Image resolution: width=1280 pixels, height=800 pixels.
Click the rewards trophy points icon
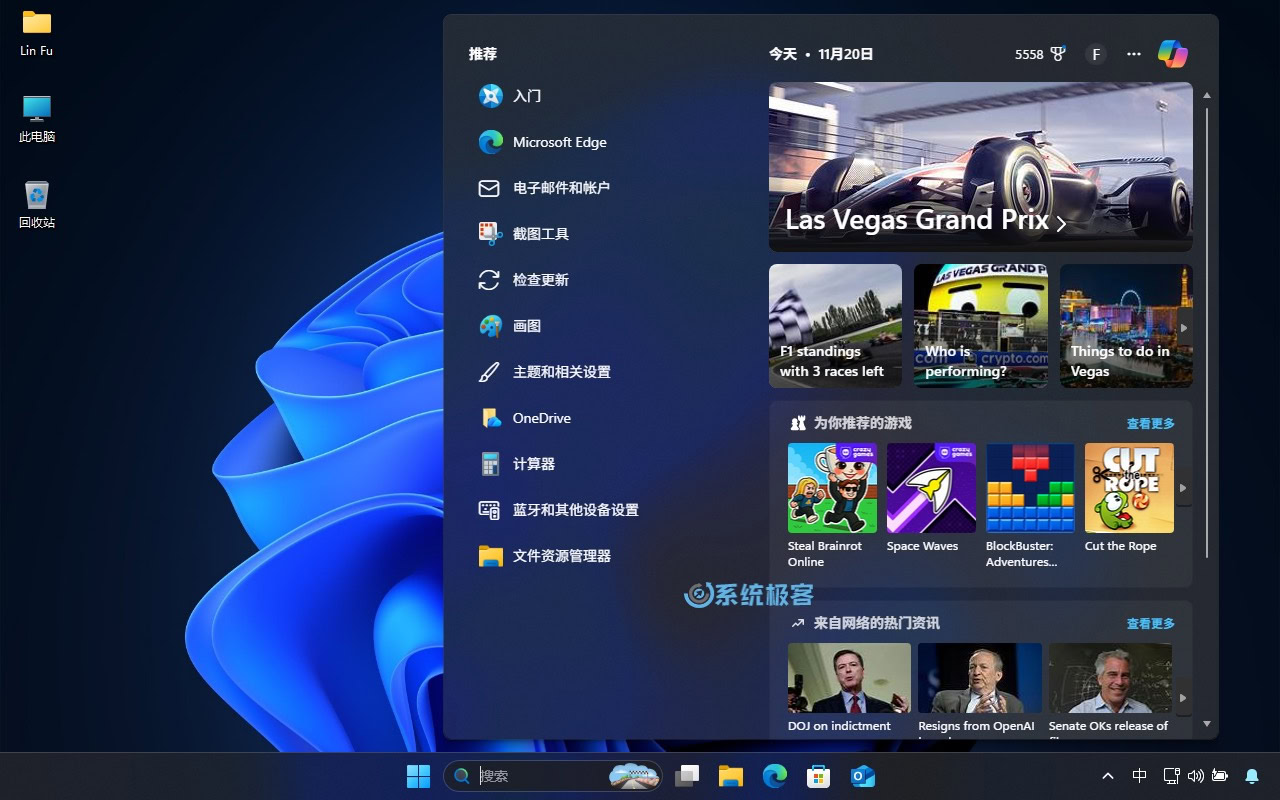point(1057,54)
